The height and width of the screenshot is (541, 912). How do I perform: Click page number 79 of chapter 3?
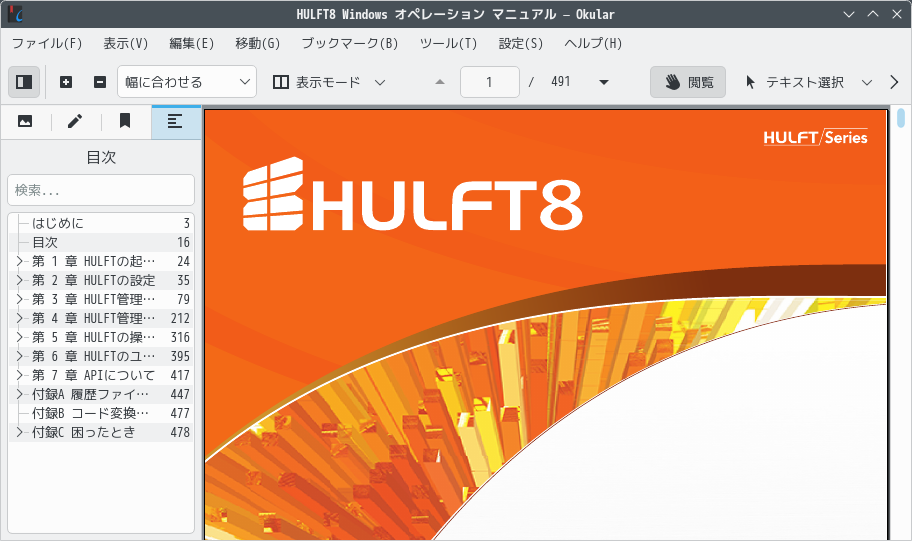(x=184, y=299)
